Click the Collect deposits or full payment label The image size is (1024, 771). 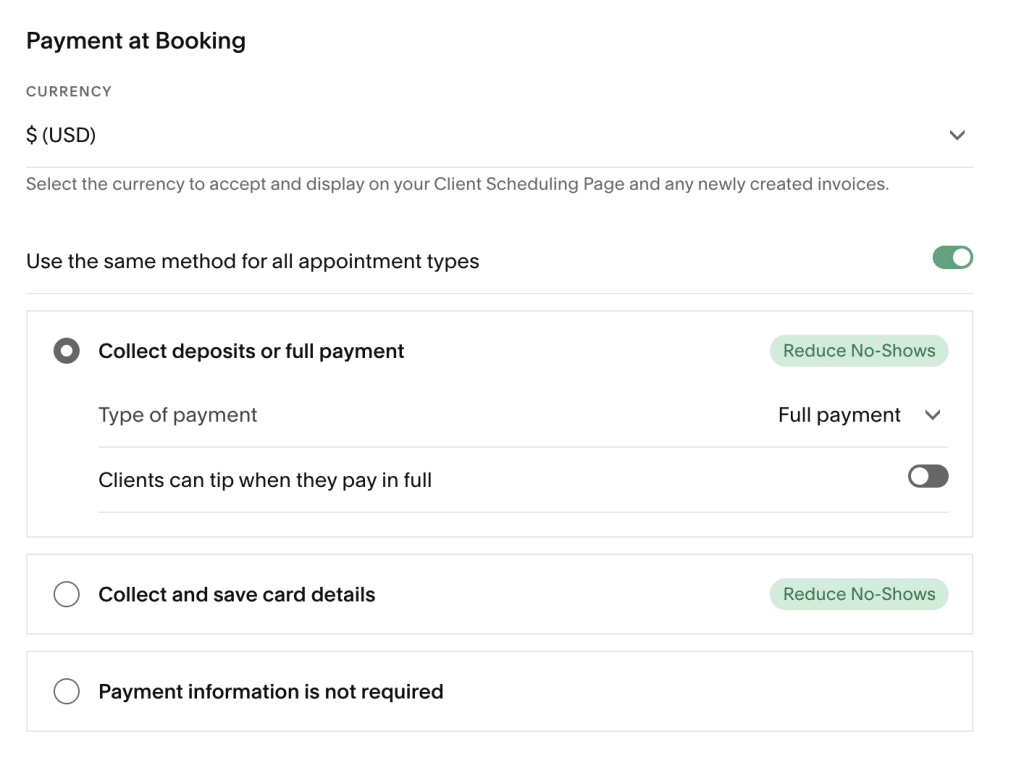(251, 351)
